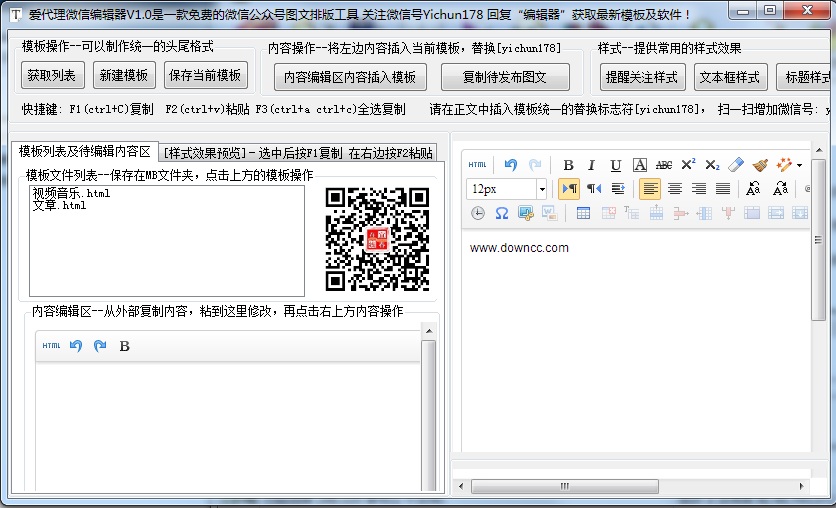Screen dimensions: 836x508
Task: Align text right
Action: (698, 189)
